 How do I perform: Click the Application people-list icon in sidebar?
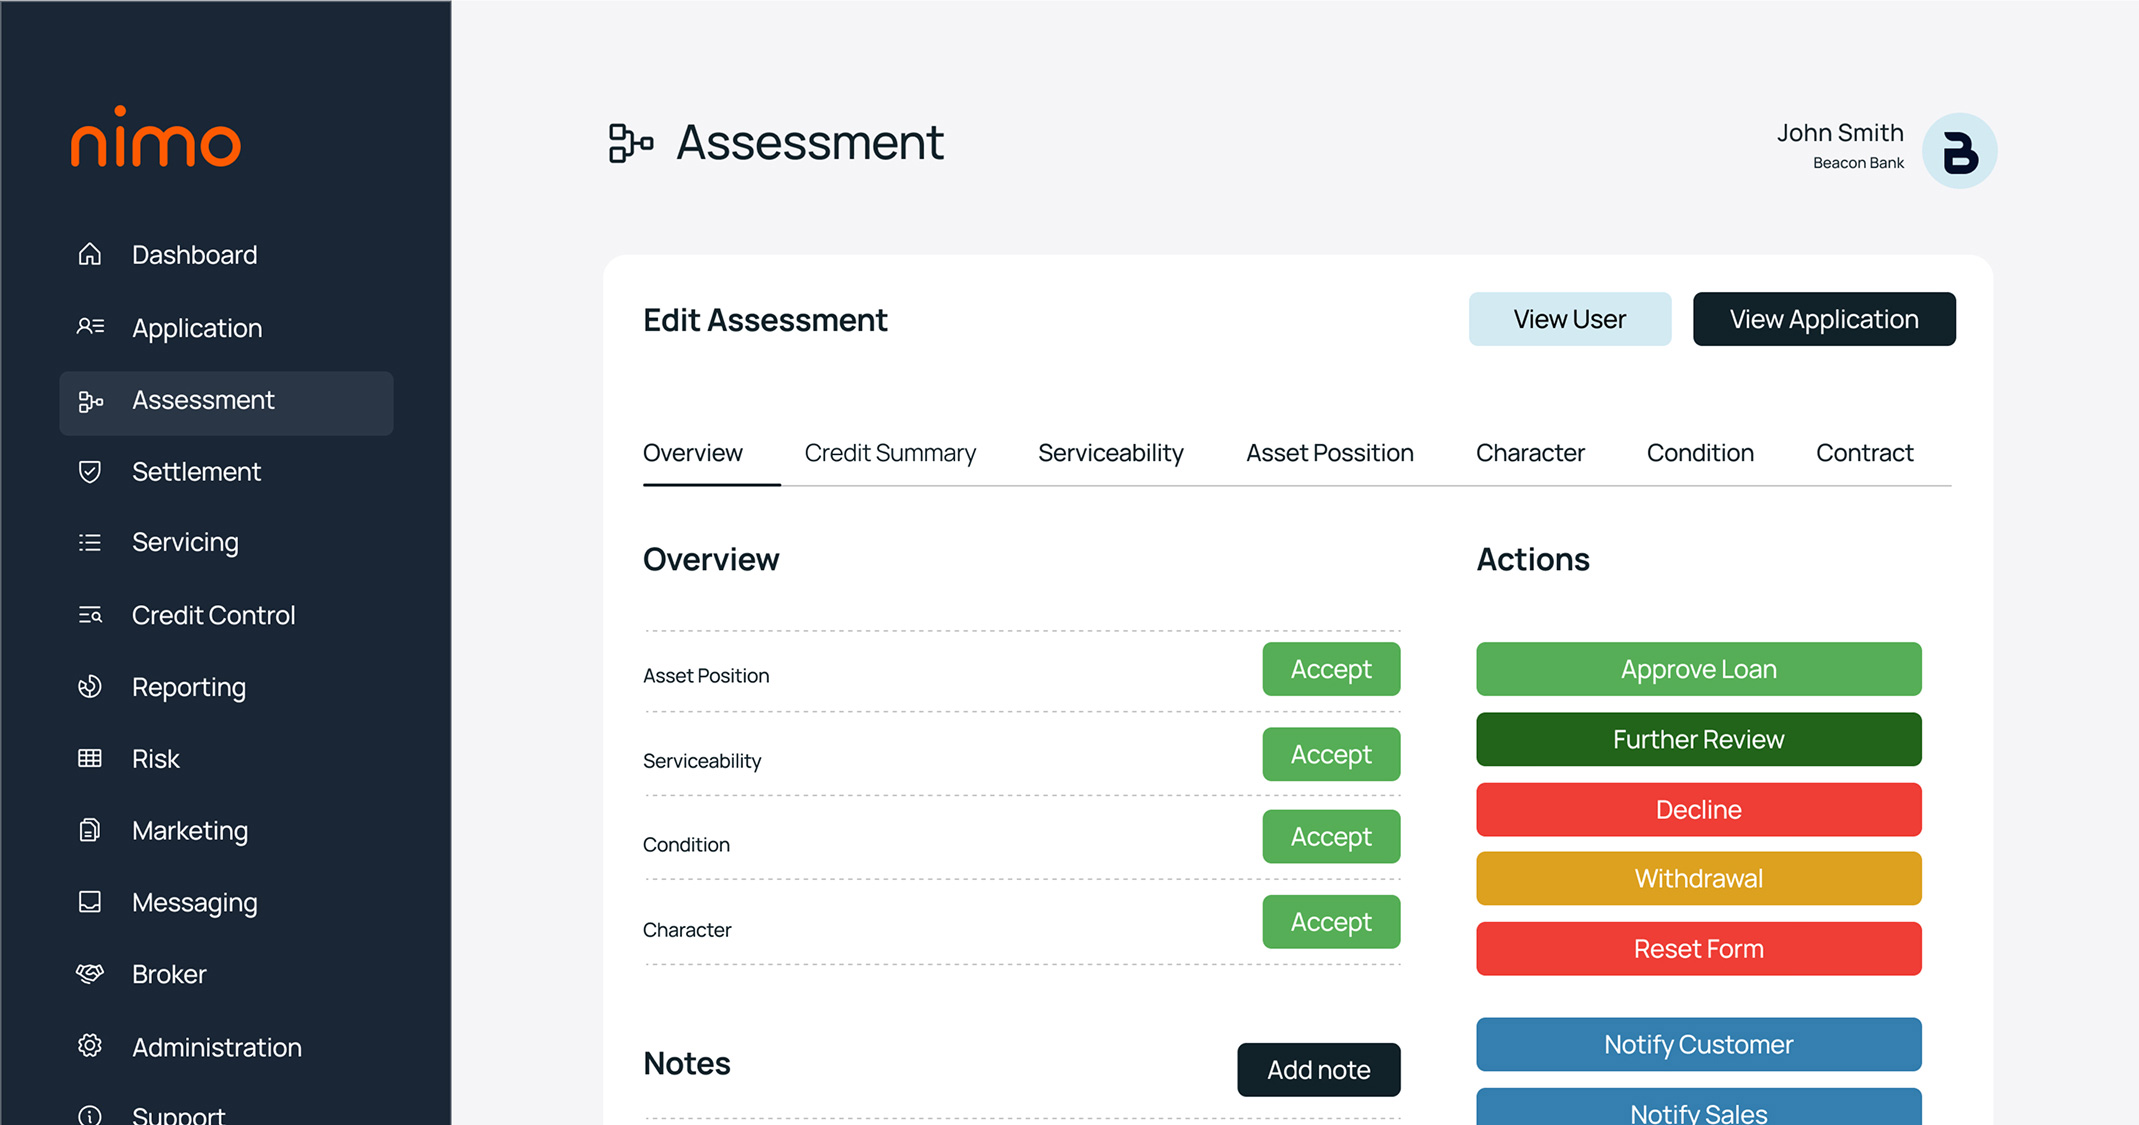(90, 327)
